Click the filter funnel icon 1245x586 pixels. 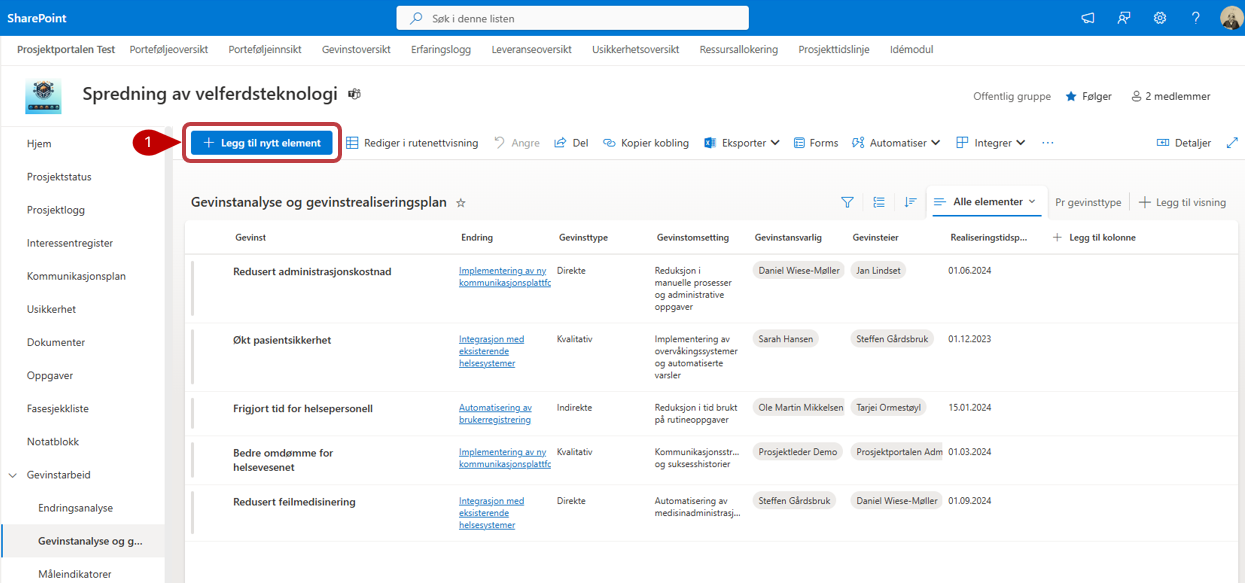(847, 202)
